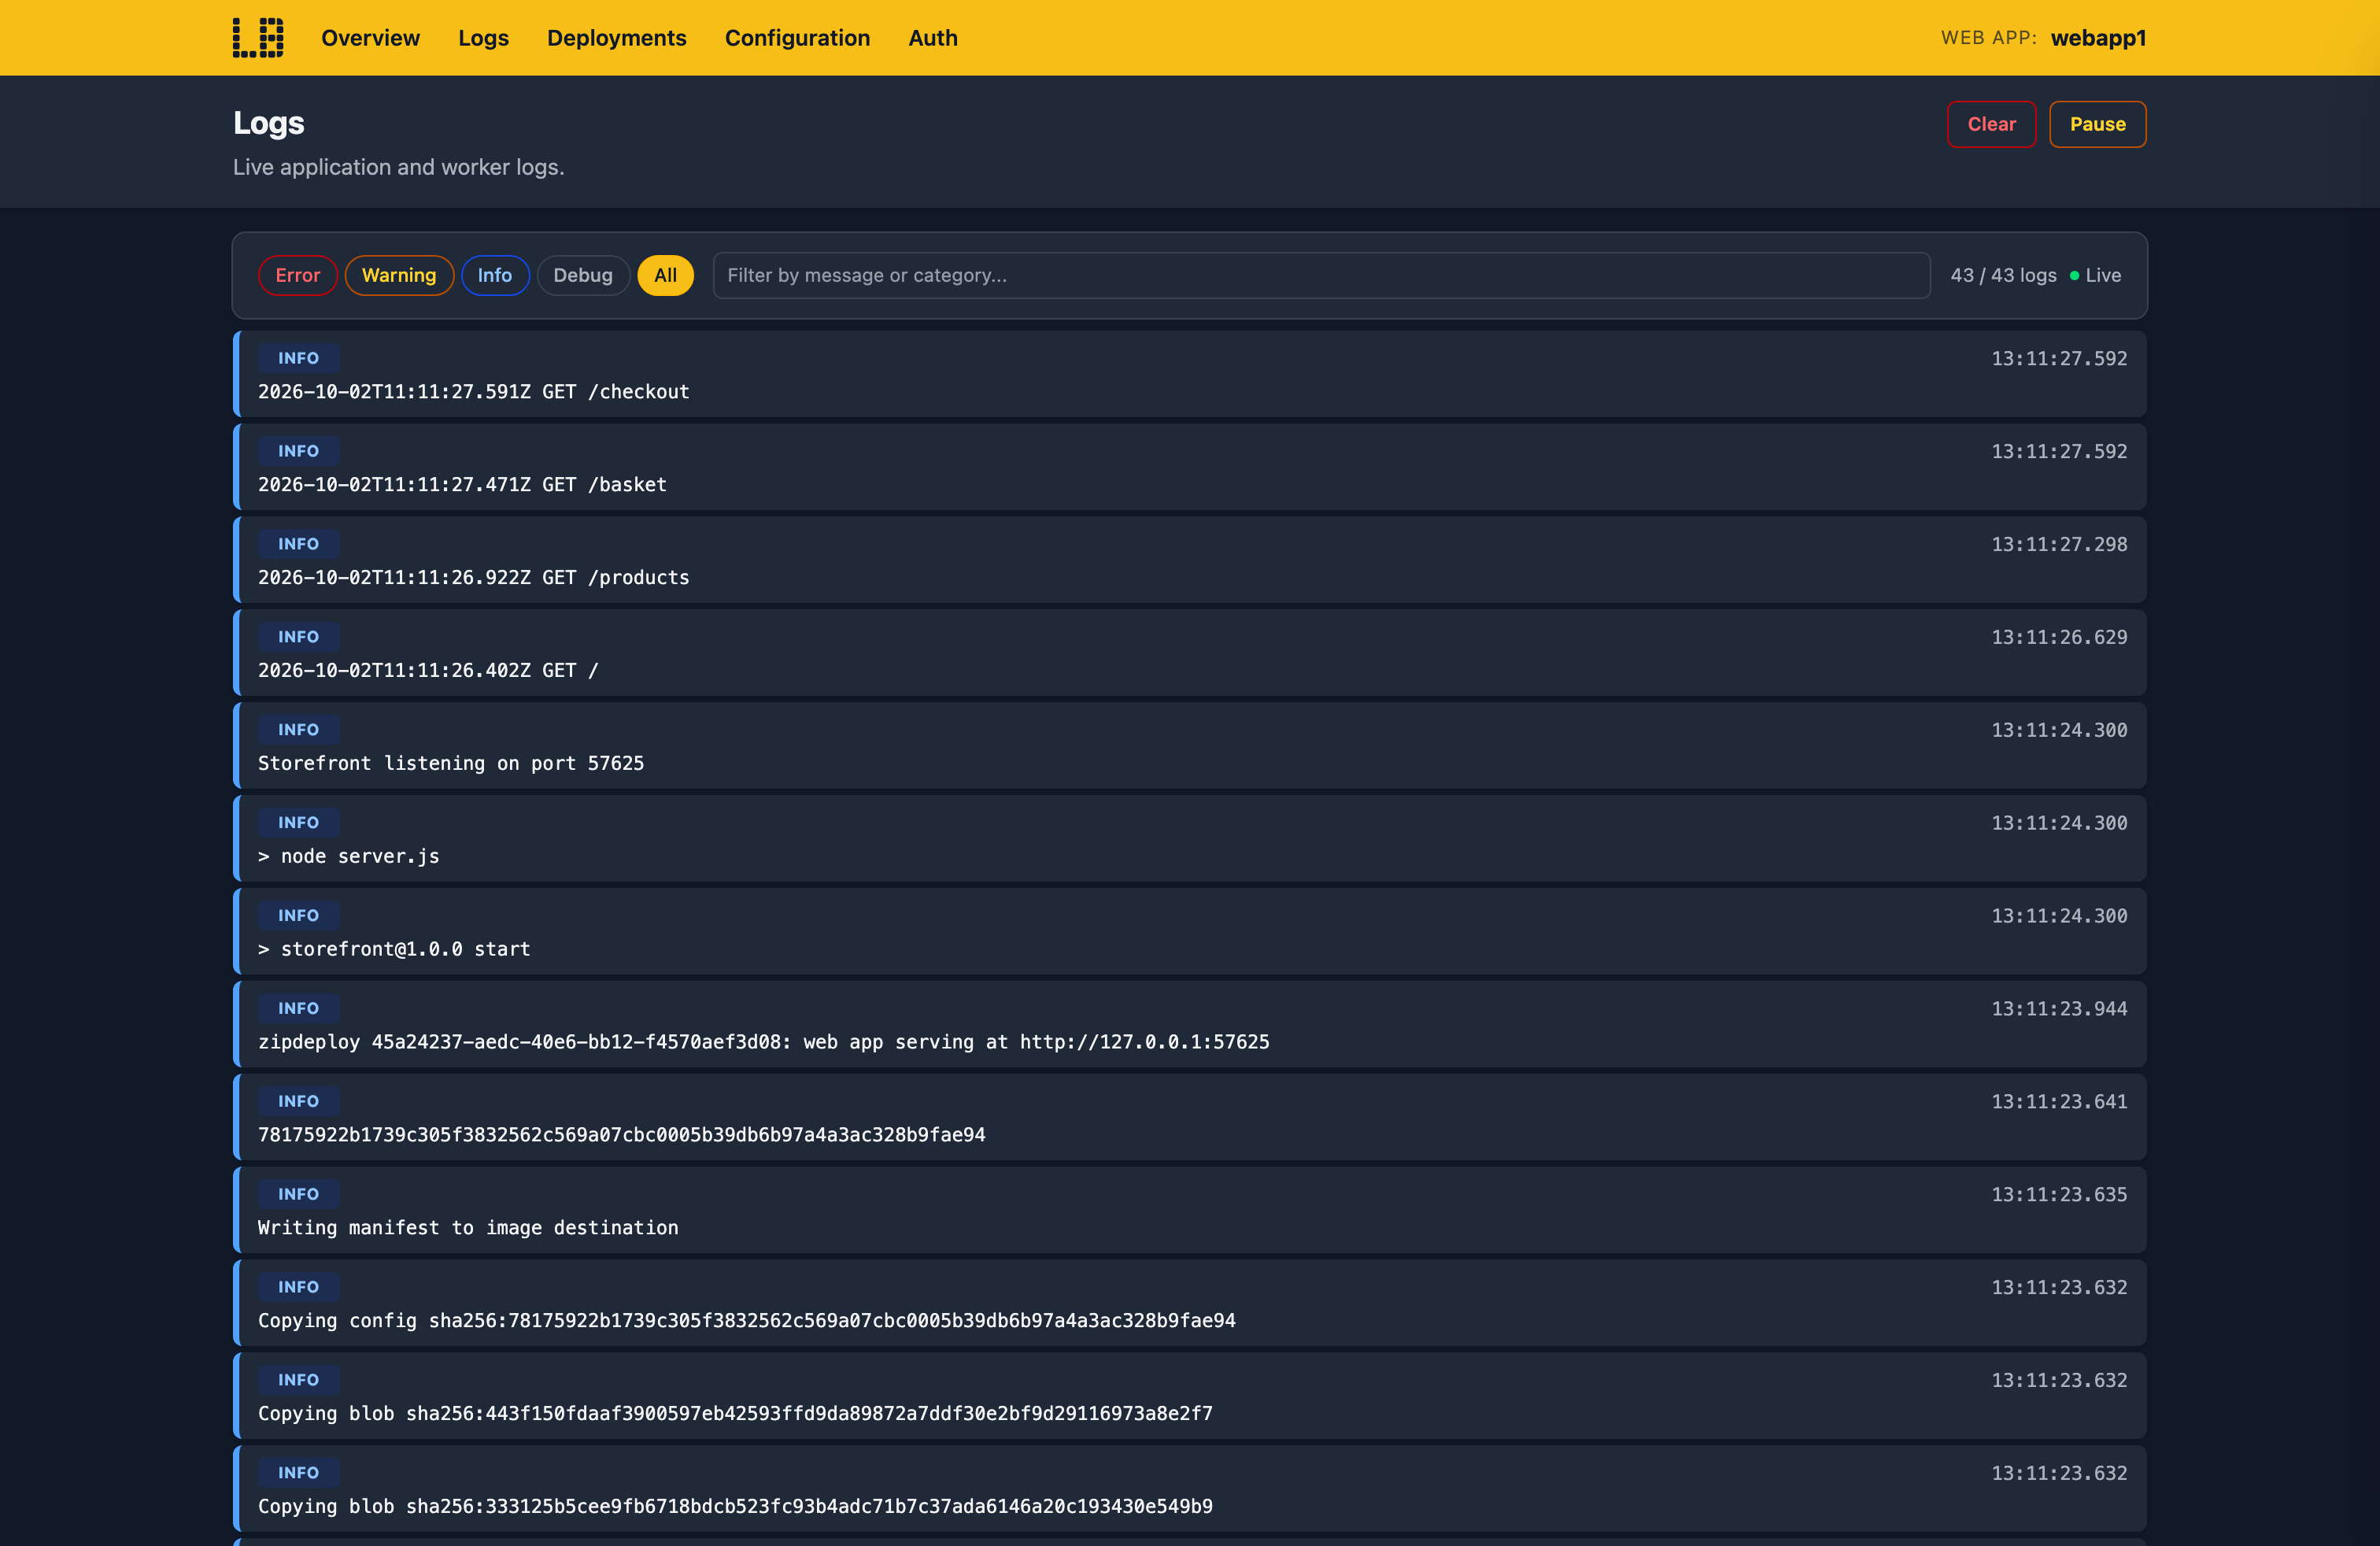Click the 13:11:23.944 timestamp
The width and height of the screenshot is (2380, 1546).
pyautogui.click(x=2059, y=1008)
